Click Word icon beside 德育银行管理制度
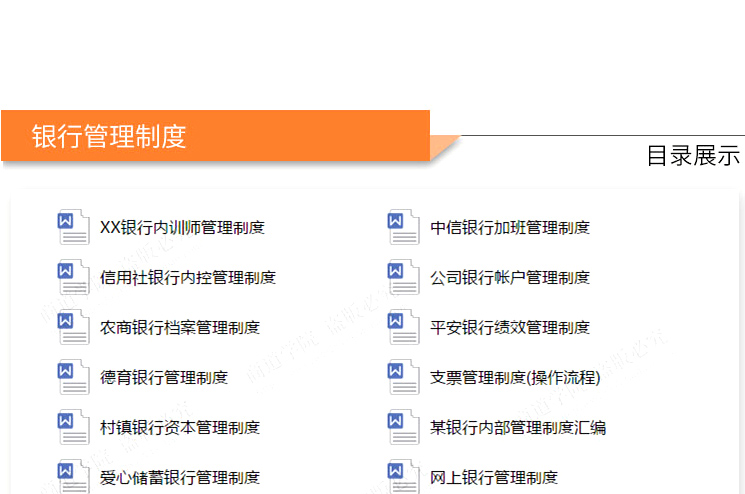The height and width of the screenshot is (494, 745). click(73, 377)
